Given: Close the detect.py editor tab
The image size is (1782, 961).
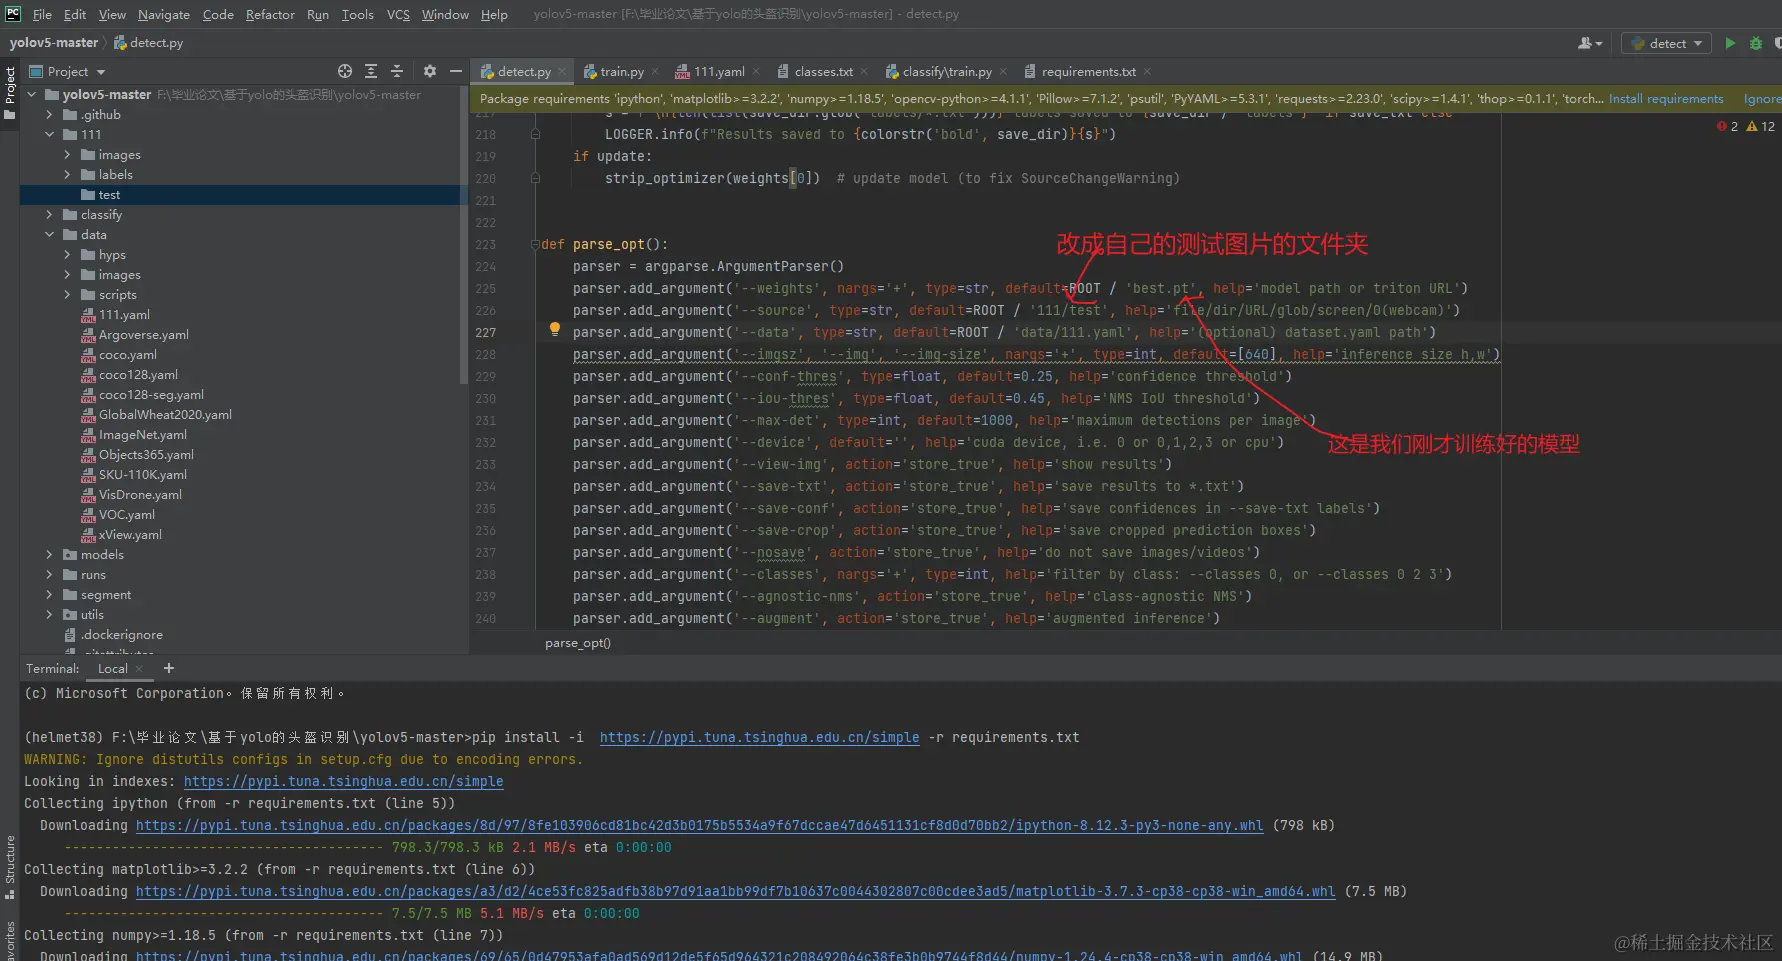Looking at the screenshot, I should pos(562,72).
